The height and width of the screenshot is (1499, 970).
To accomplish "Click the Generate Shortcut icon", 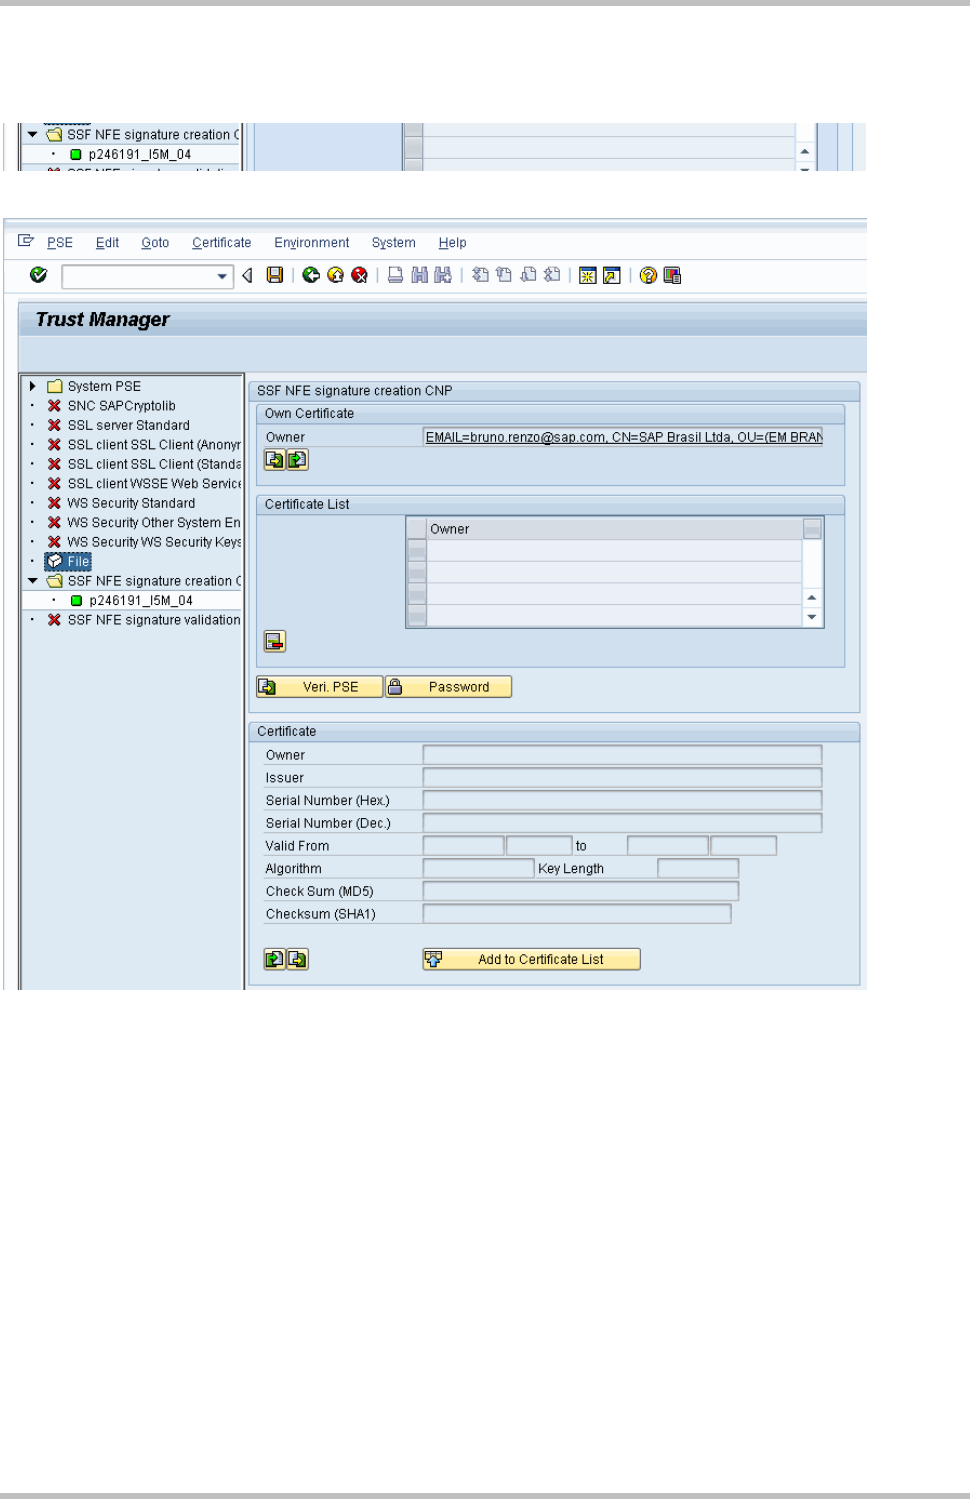I will click(612, 276).
